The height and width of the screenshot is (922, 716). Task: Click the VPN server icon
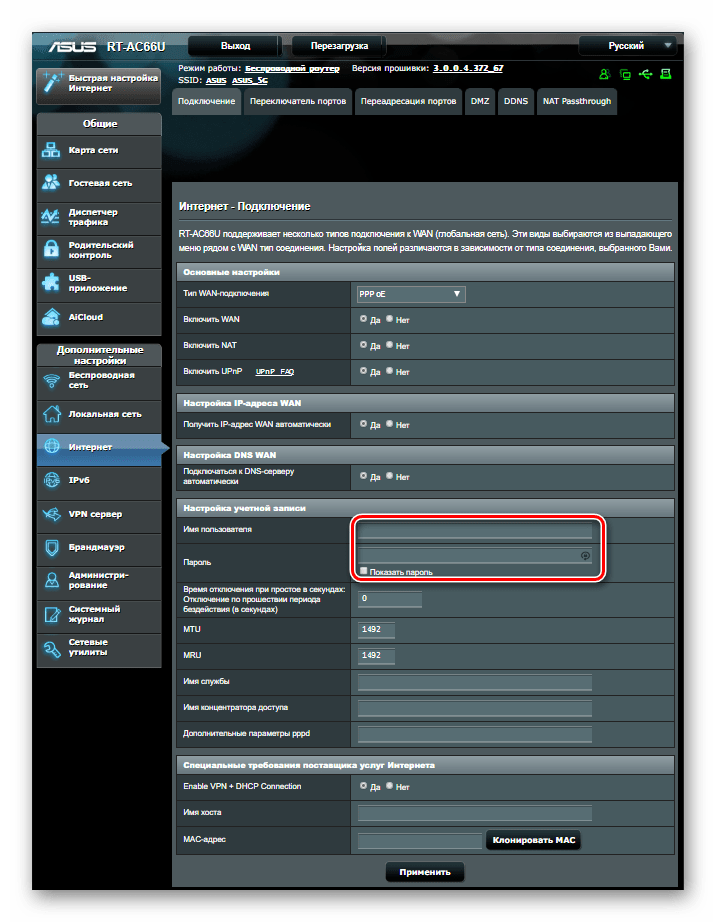(51, 514)
